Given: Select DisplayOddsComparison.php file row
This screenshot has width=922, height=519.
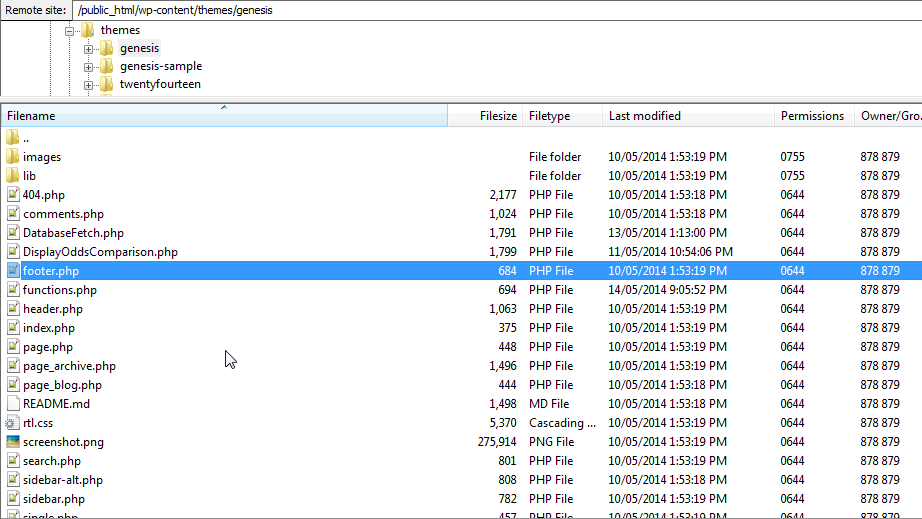Looking at the screenshot, I should (x=100, y=252).
